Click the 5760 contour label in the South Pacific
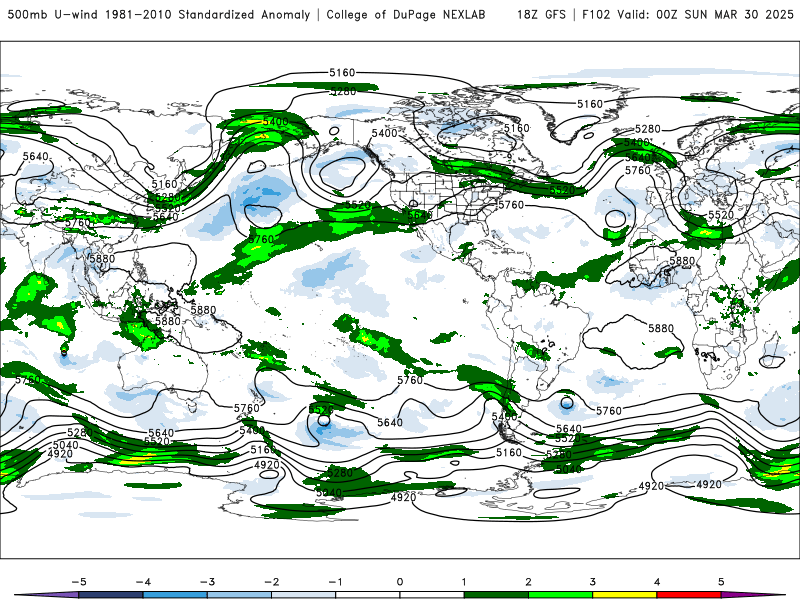The width and height of the screenshot is (800, 600). [x=410, y=380]
